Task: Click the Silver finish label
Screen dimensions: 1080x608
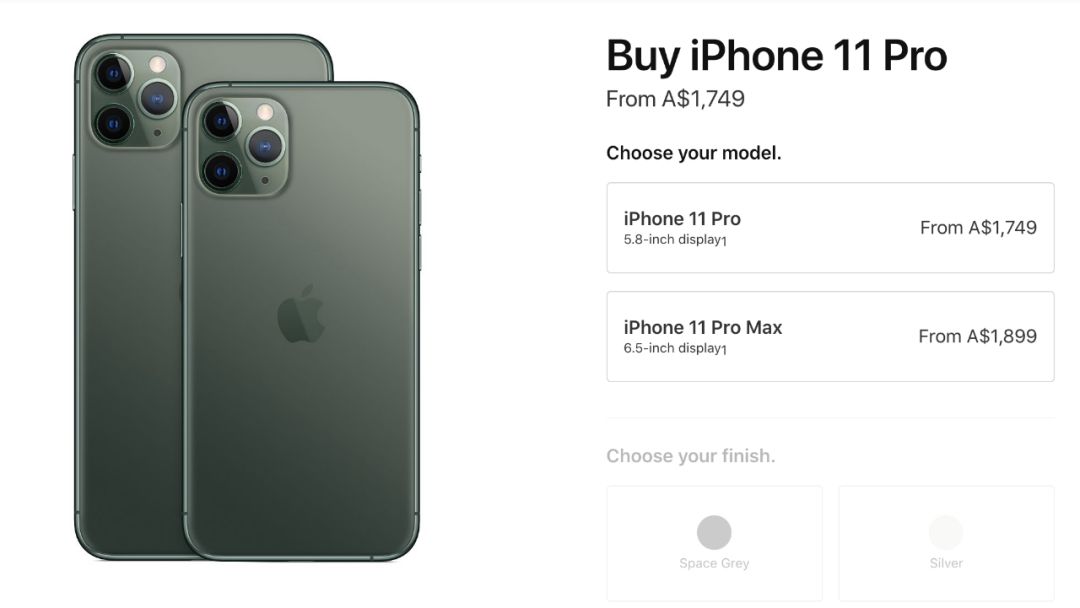Action: 946,563
